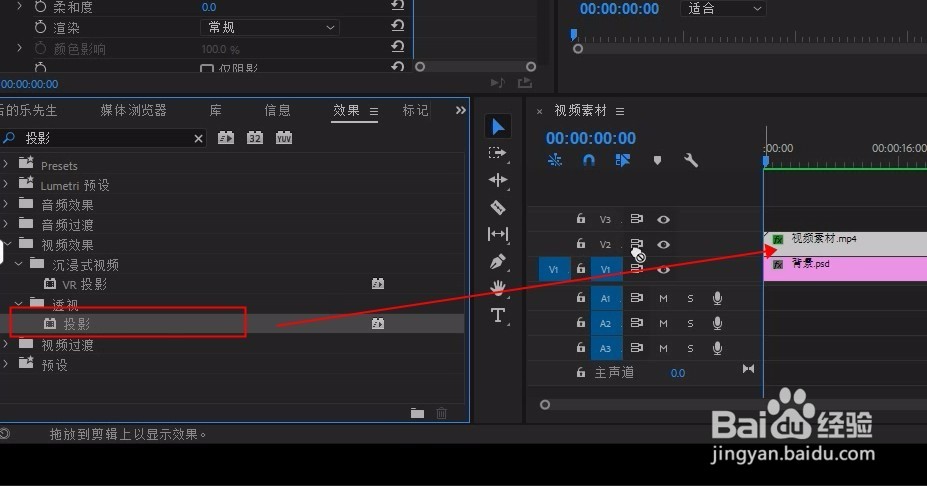Click the program monitor playhead marker
This screenshot has height=486, width=927.
point(573,34)
